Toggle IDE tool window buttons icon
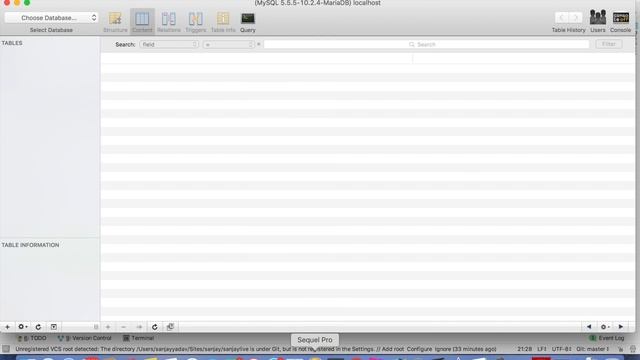 pyautogui.click(x=6, y=349)
